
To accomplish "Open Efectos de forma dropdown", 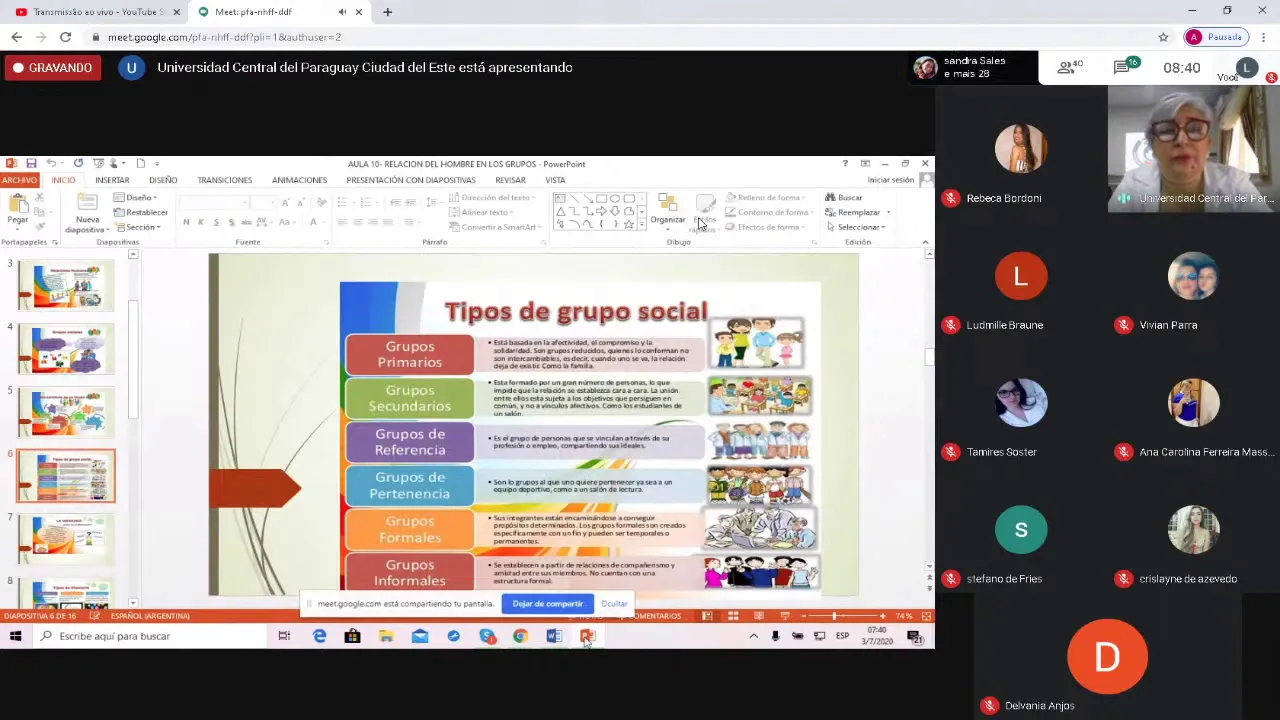I will [x=765, y=227].
